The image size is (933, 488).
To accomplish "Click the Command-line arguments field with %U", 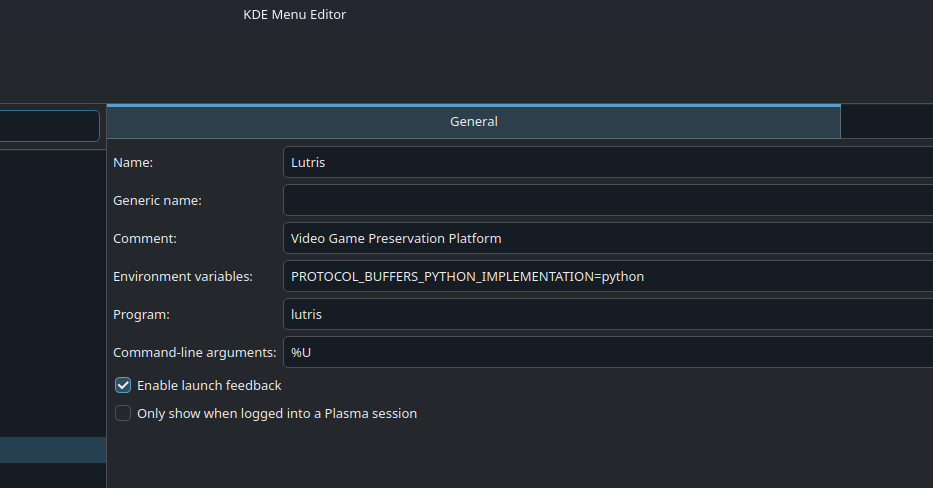I will pyautogui.click(x=607, y=352).
